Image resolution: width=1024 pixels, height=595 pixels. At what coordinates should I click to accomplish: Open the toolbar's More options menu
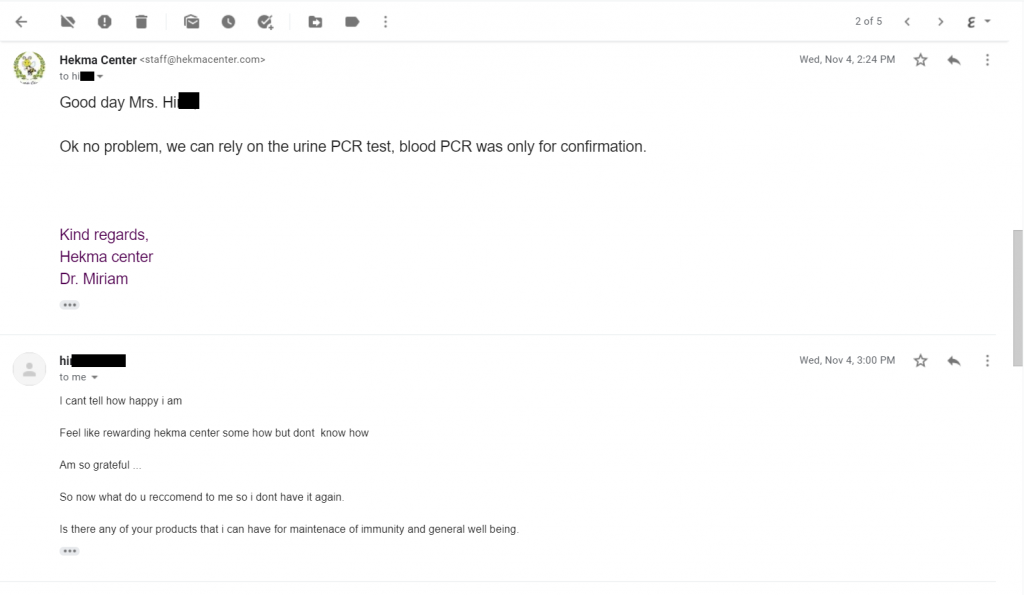pos(387,21)
